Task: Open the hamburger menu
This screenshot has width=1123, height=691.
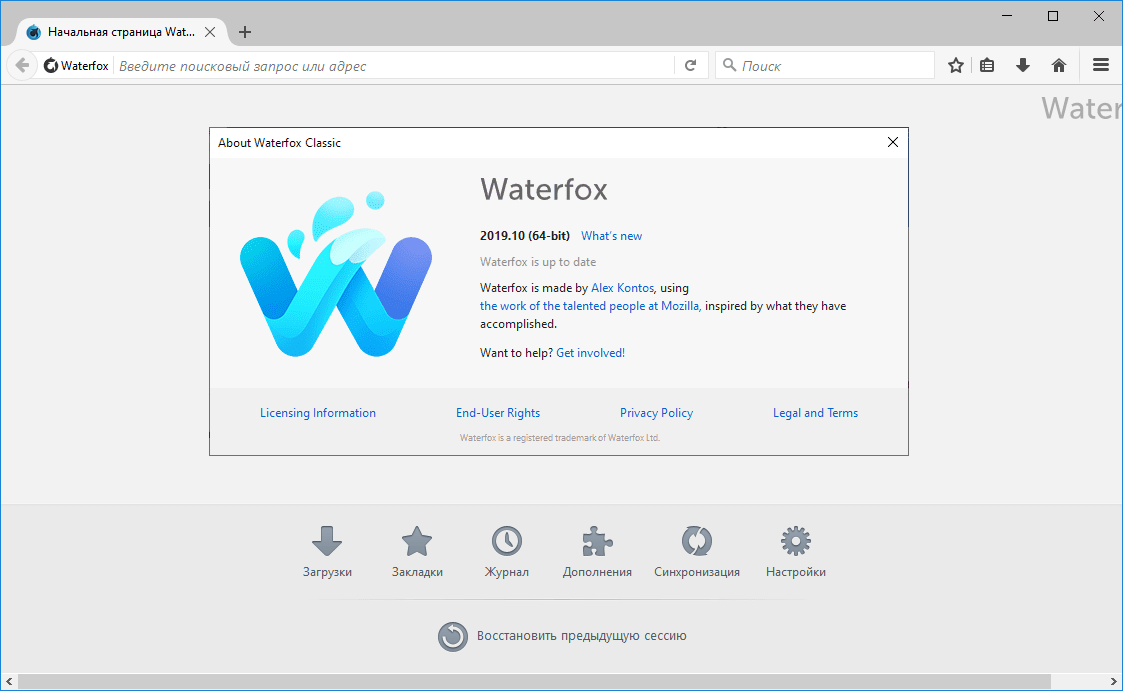Action: [x=1101, y=65]
